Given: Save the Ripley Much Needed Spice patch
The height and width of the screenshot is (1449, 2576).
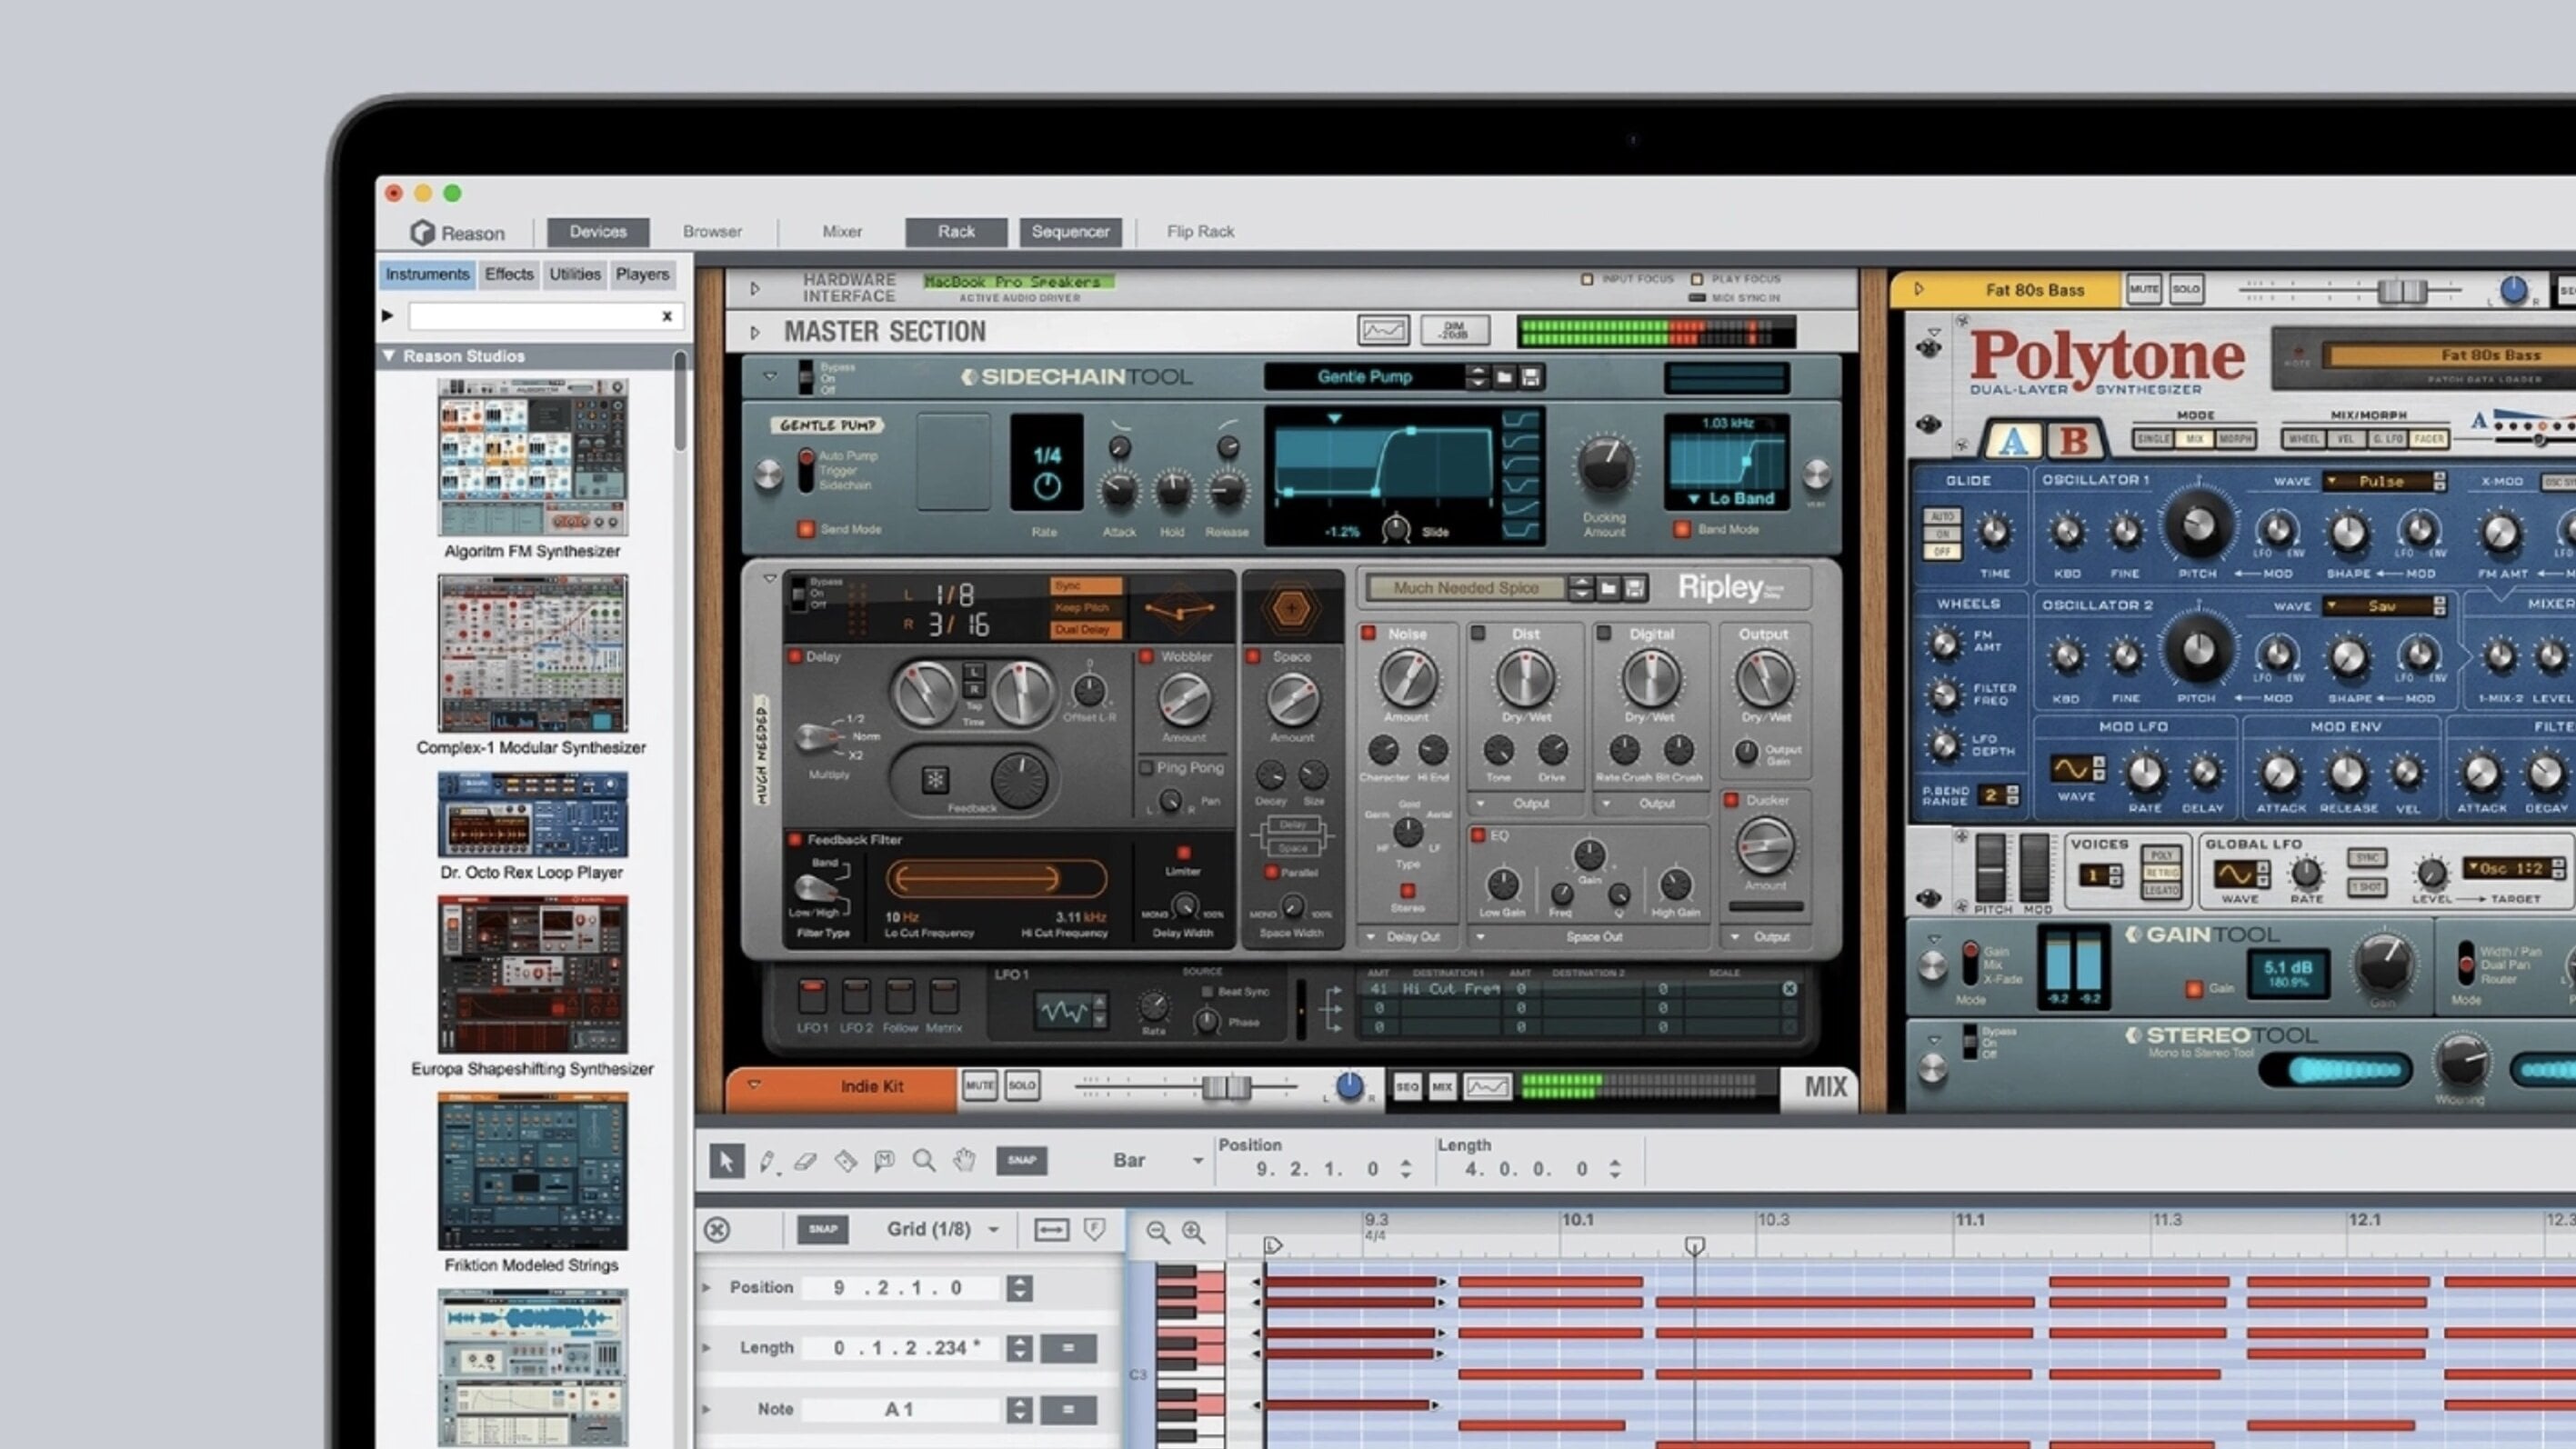Looking at the screenshot, I should pyautogui.click(x=1635, y=588).
